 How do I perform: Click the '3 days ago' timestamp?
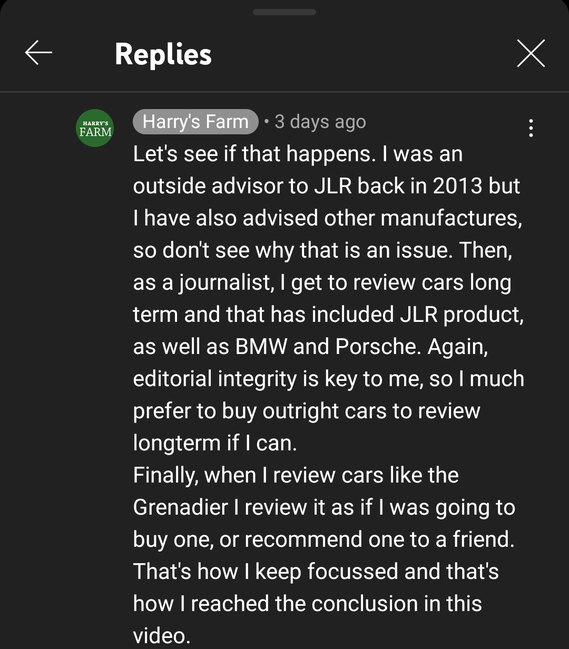click(320, 122)
